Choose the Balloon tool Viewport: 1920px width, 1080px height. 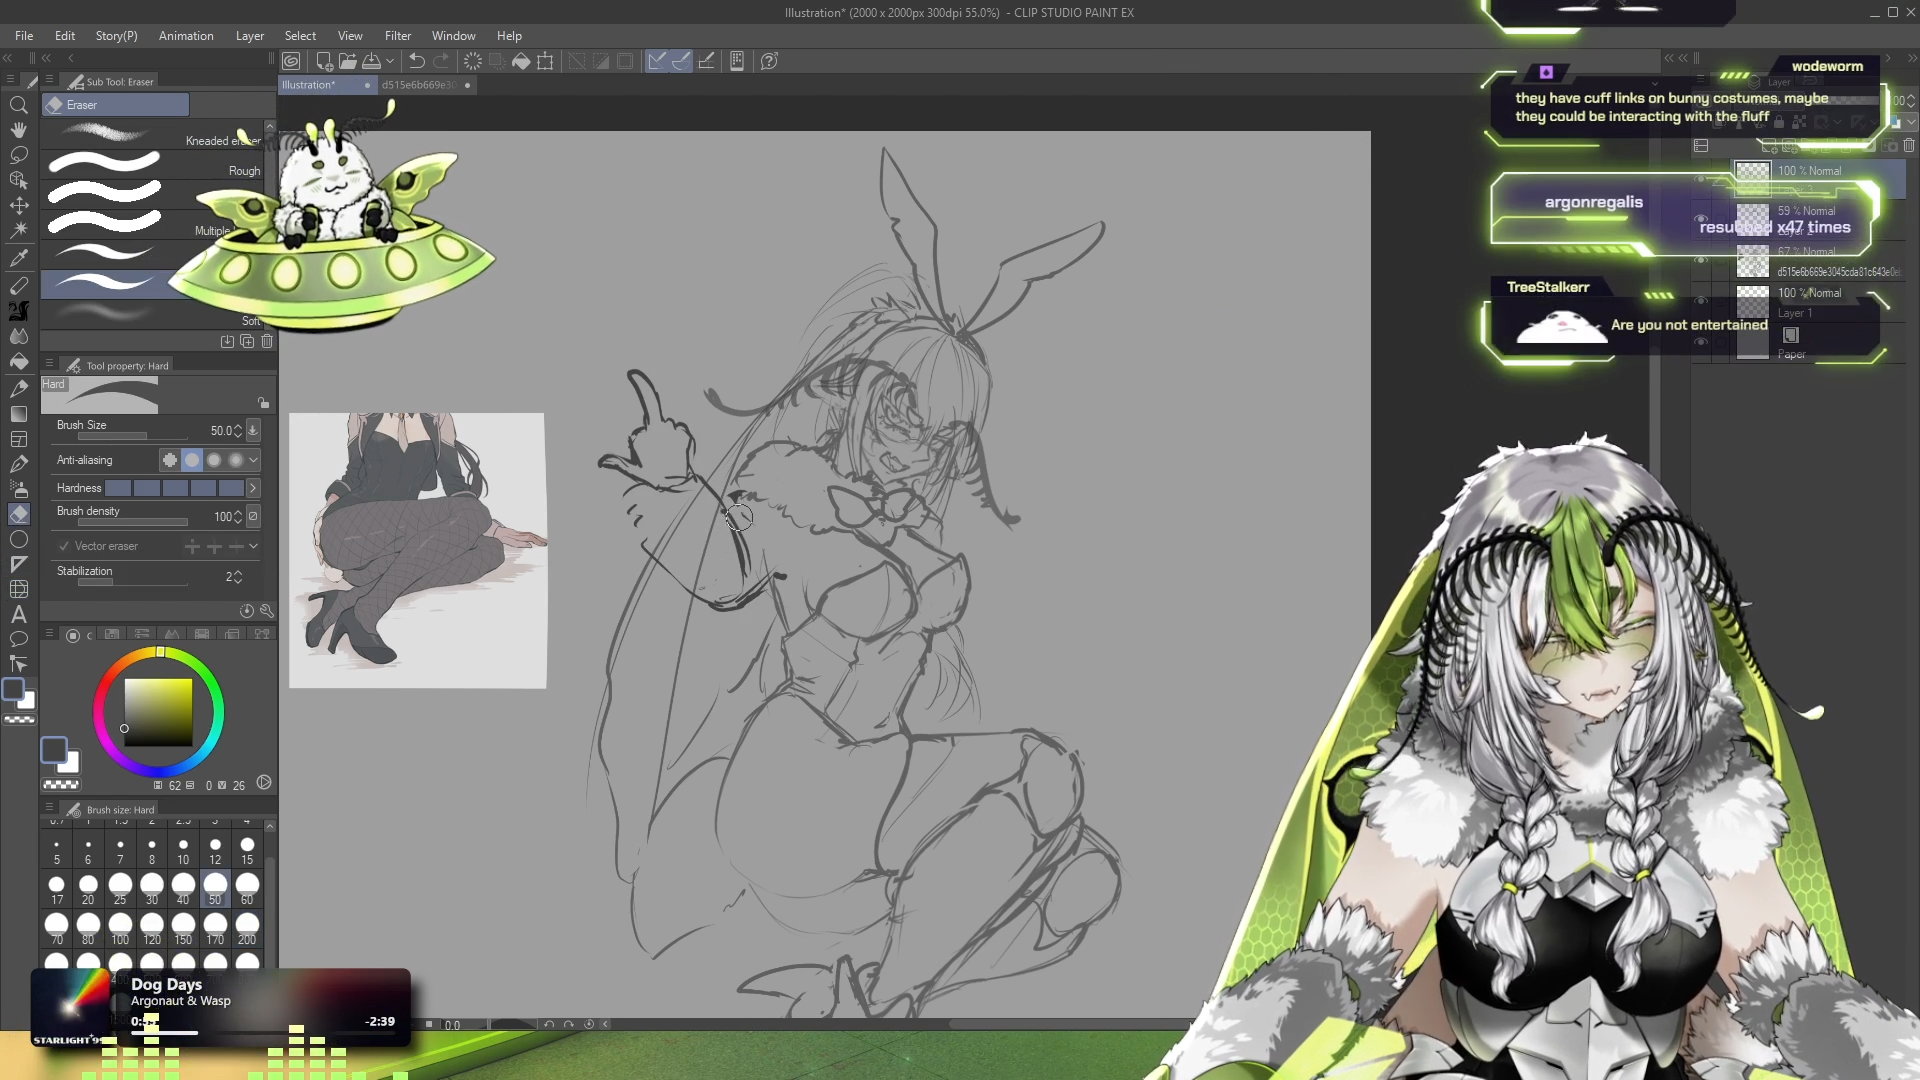point(18,640)
